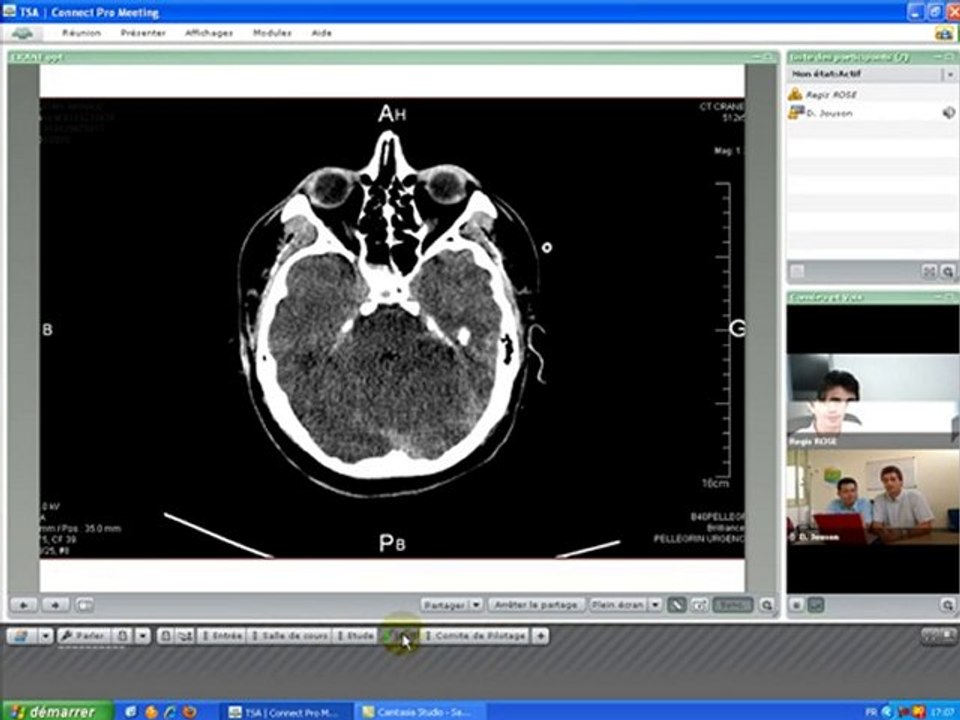Viewport: 960px width, 720px height.
Task: Expand dropdown arrow after Parler lock
Action: [142, 636]
